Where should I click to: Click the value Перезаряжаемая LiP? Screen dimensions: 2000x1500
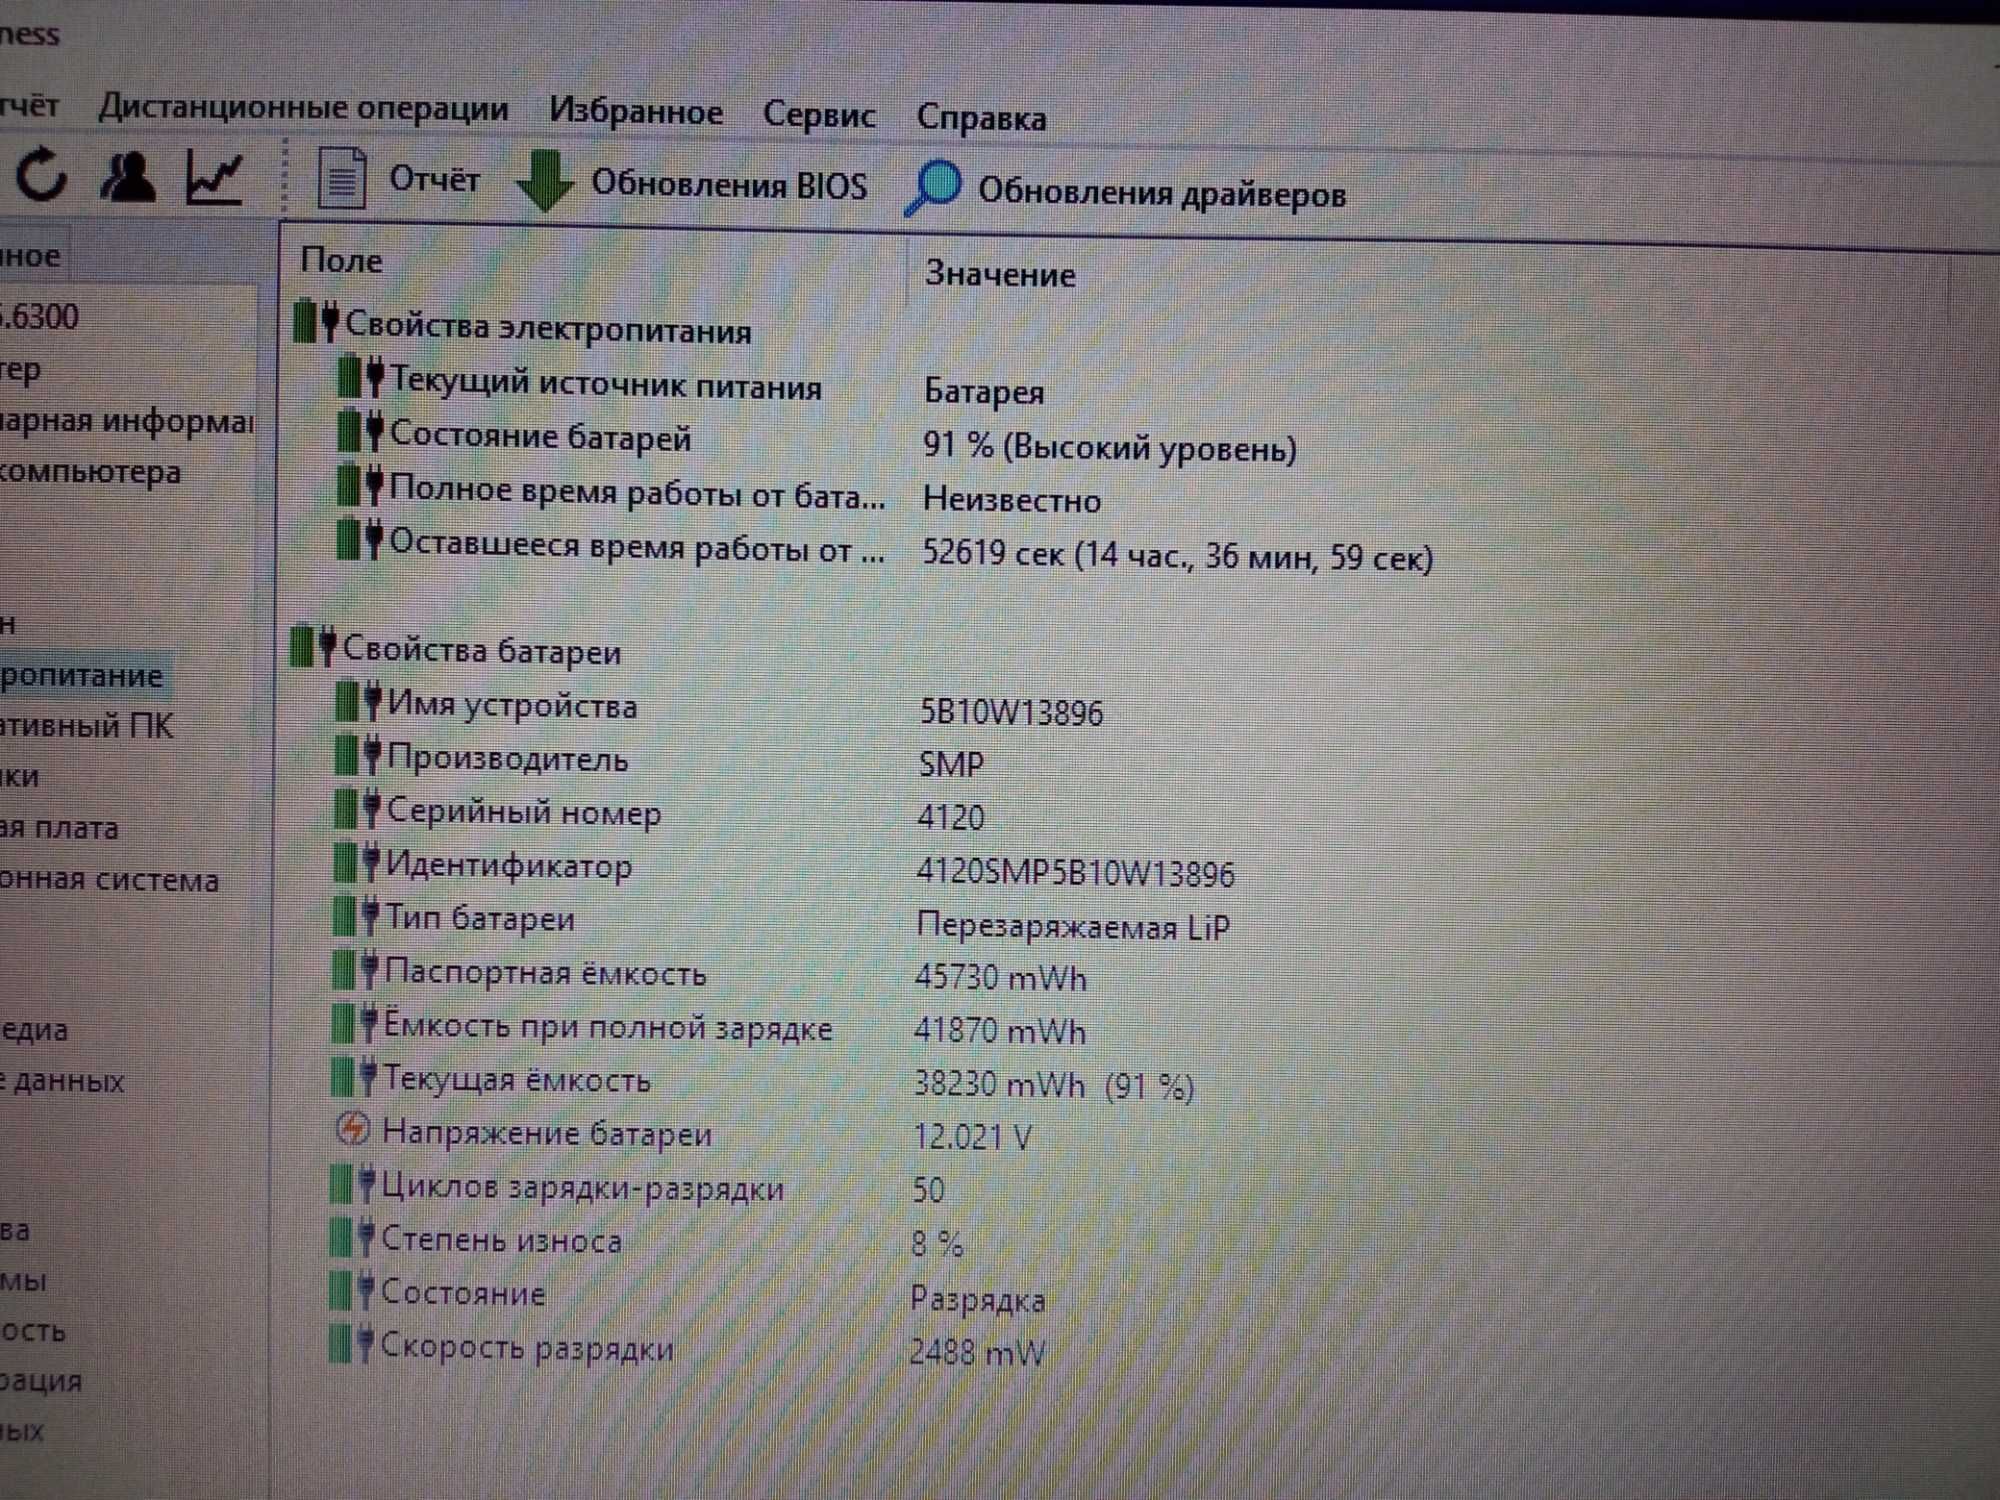click(1072, 926)
